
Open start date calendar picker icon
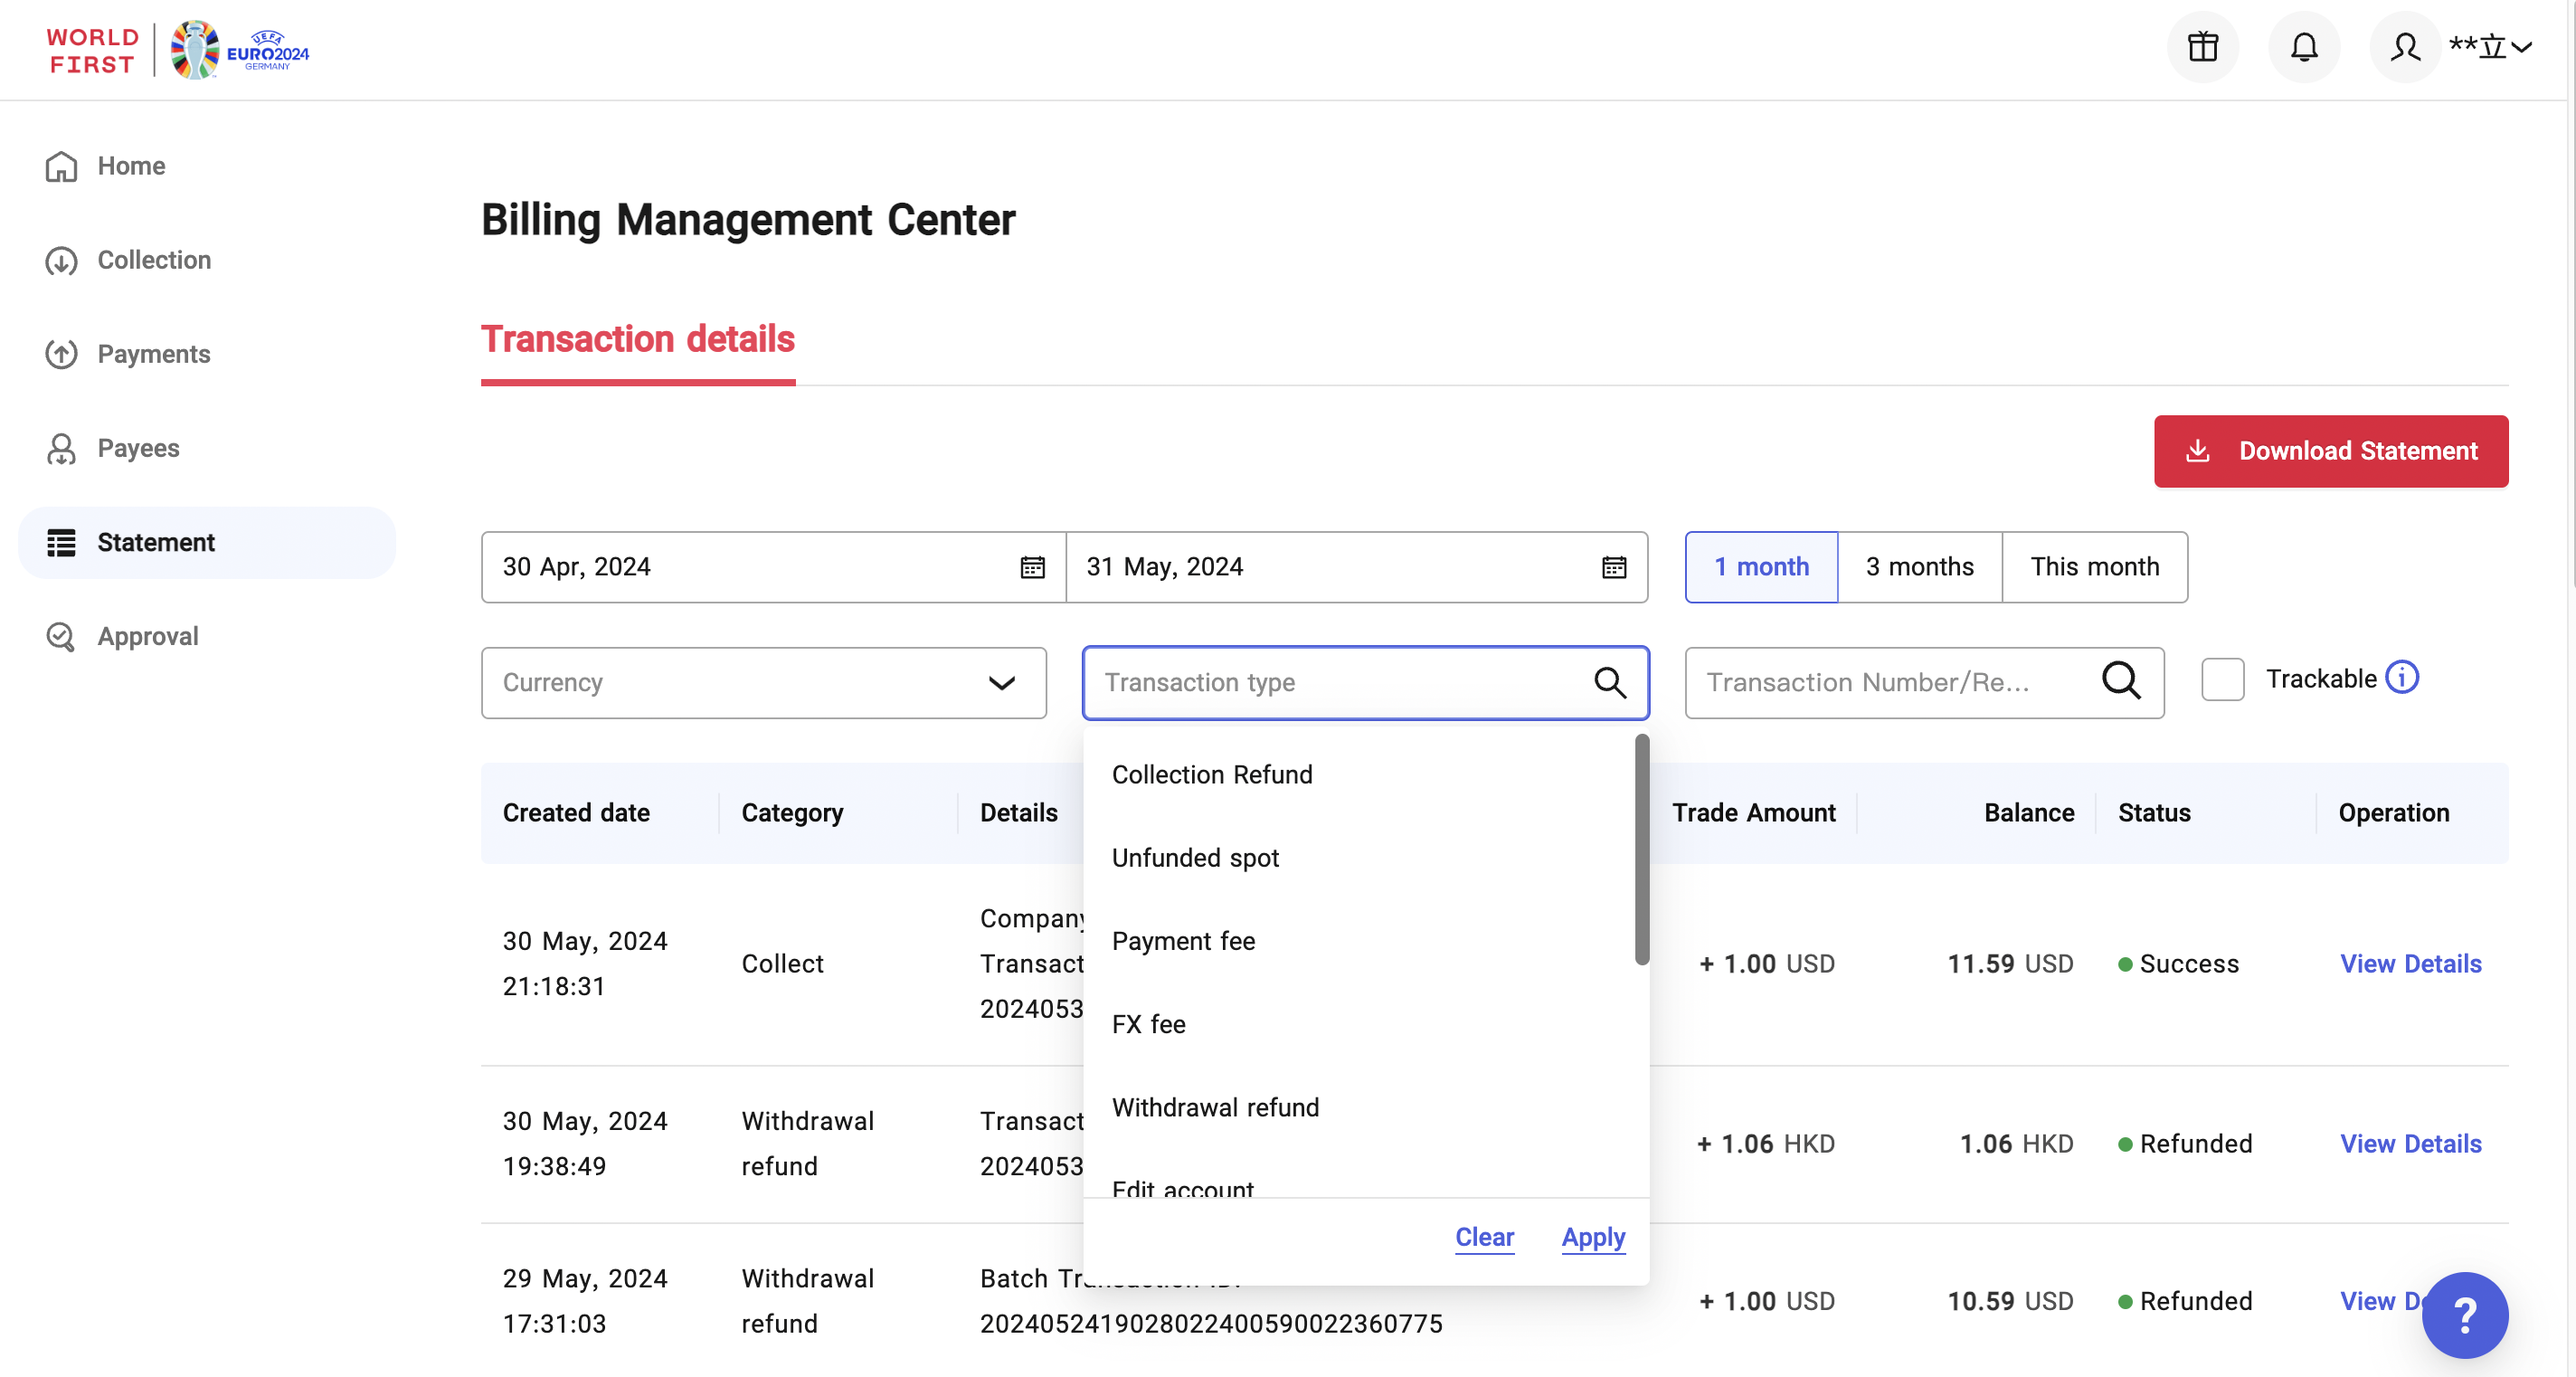1032,567
